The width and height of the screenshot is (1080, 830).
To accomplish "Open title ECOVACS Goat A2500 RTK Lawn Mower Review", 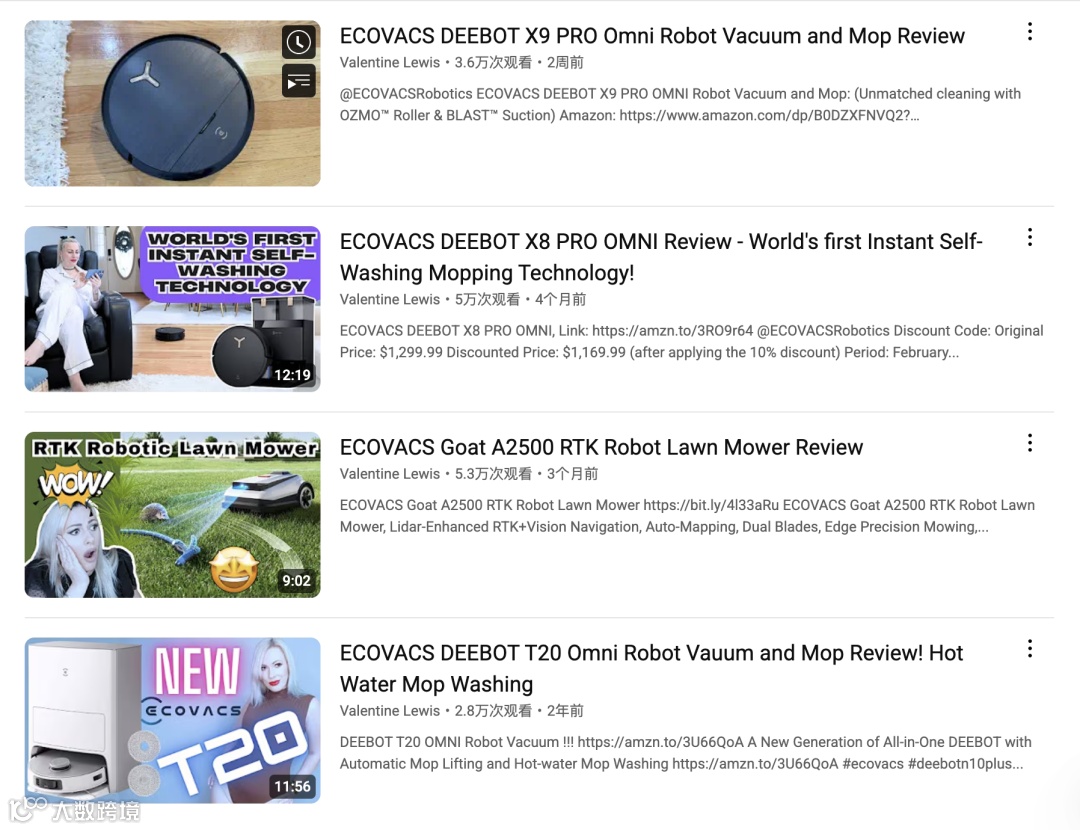I will (601, 447).
